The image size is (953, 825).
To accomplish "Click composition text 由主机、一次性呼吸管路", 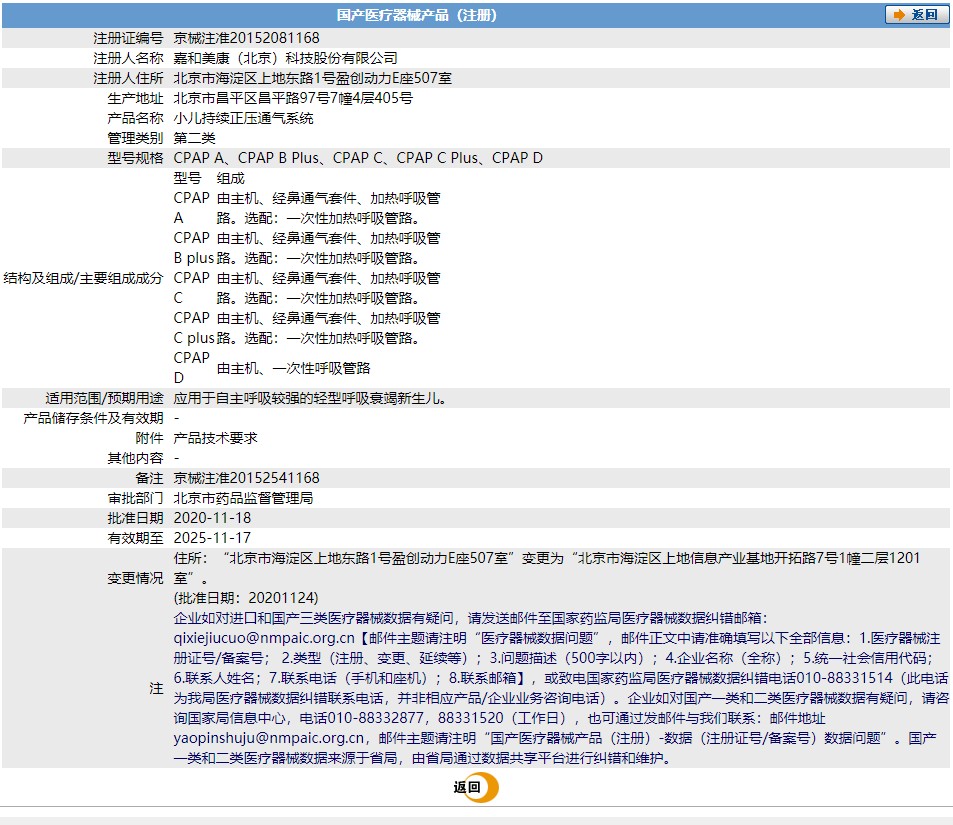I will click(x=294, y=368).
